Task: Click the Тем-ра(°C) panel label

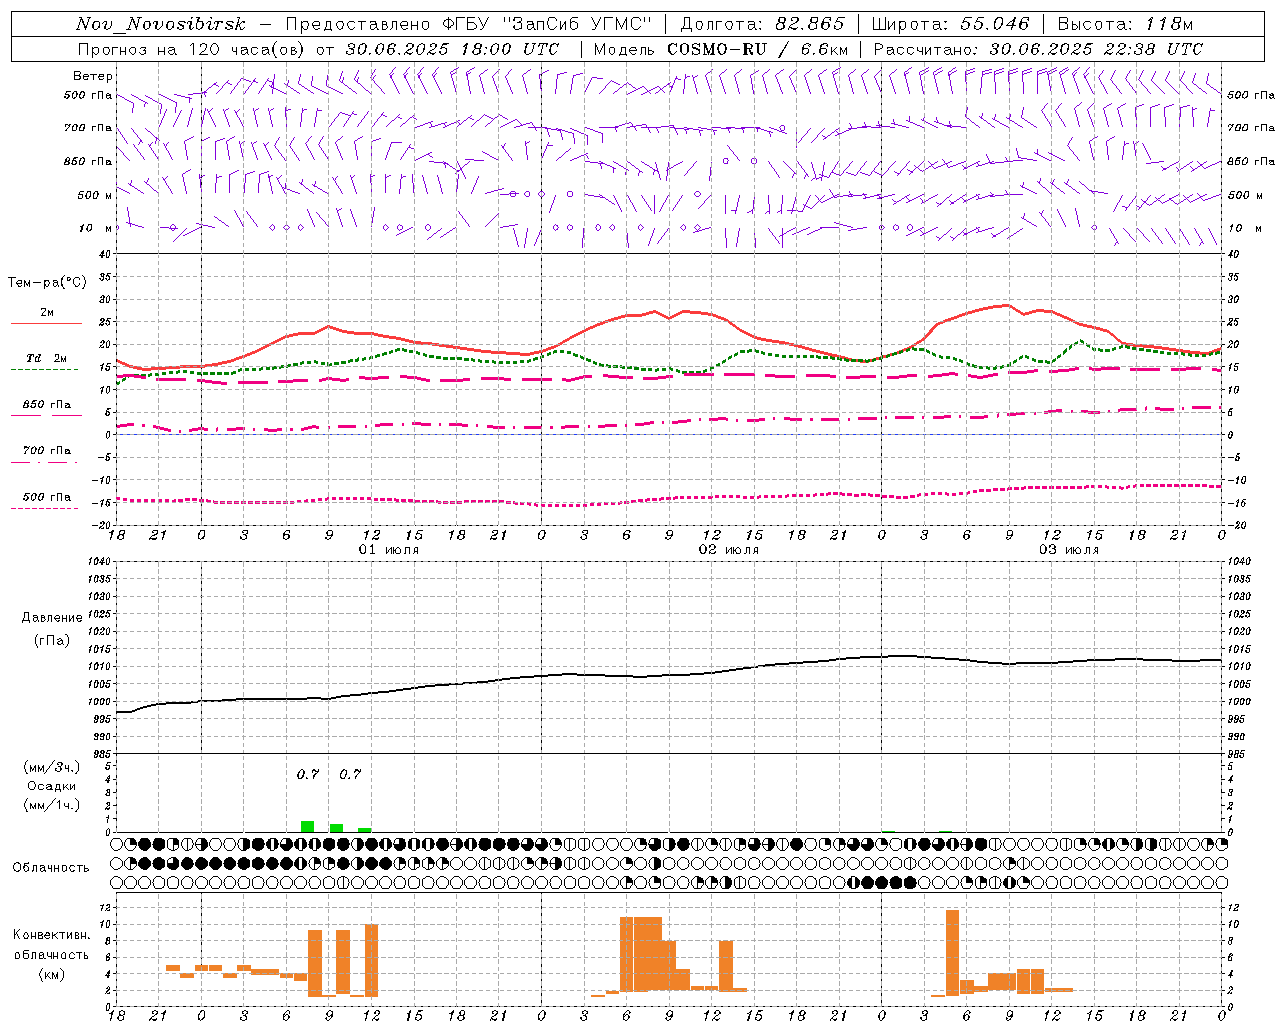Action: tap(47, 283)
